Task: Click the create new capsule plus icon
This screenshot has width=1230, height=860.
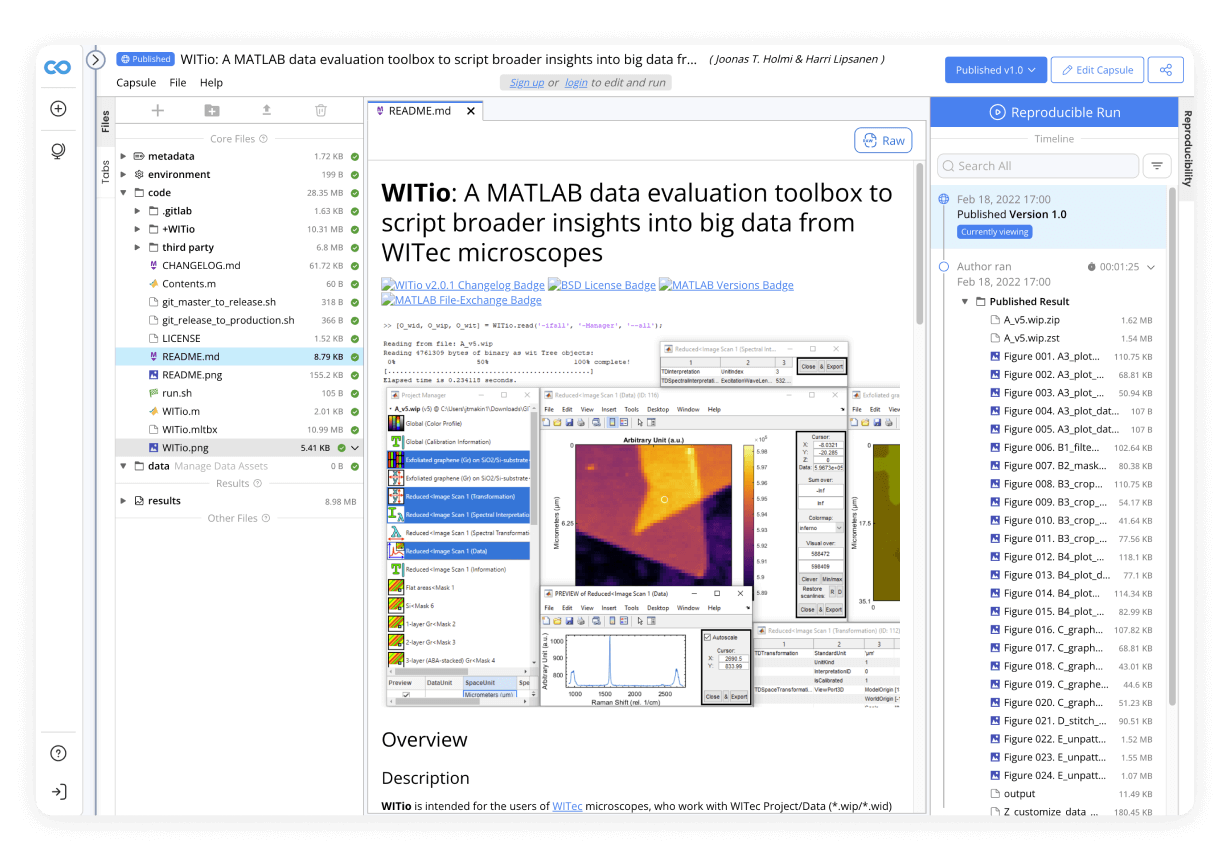Action: [58, 108]
